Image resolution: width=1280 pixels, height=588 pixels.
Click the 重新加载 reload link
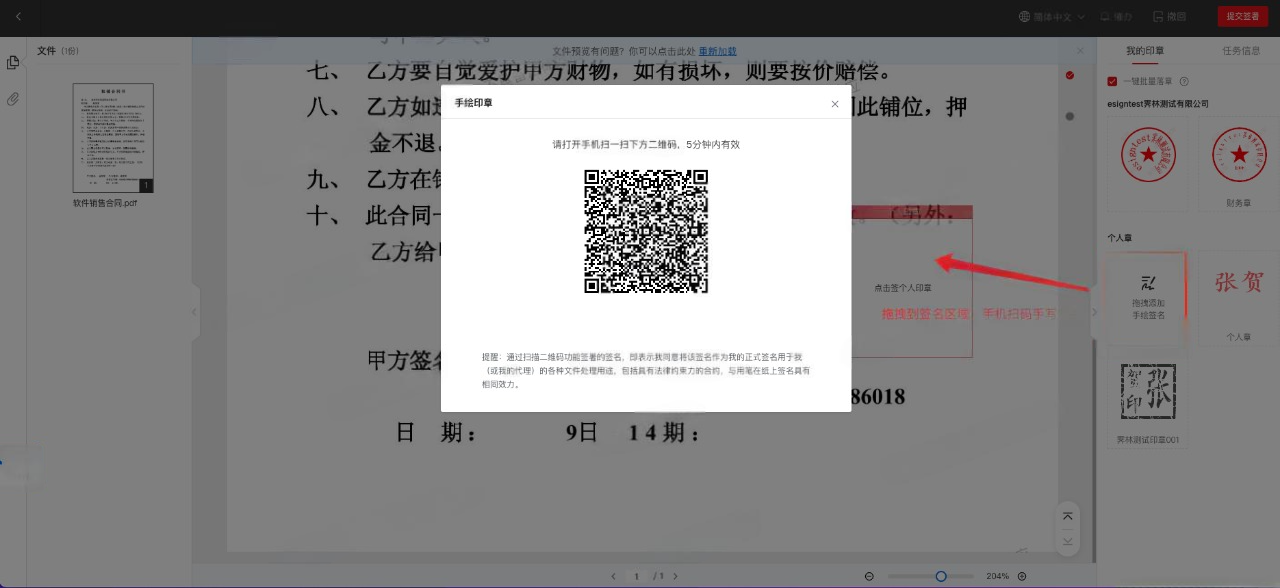pos(718,51)
